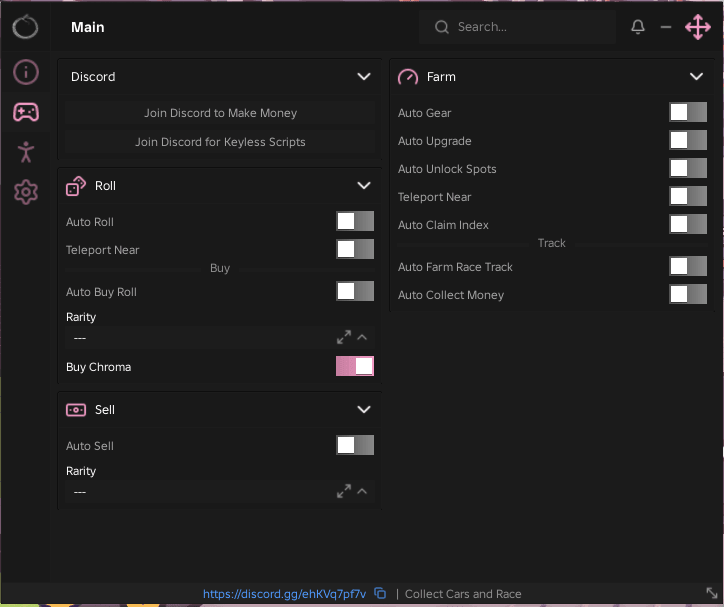
Task: Collapse the Roll section chevron
Action: (x=364, y=186)
